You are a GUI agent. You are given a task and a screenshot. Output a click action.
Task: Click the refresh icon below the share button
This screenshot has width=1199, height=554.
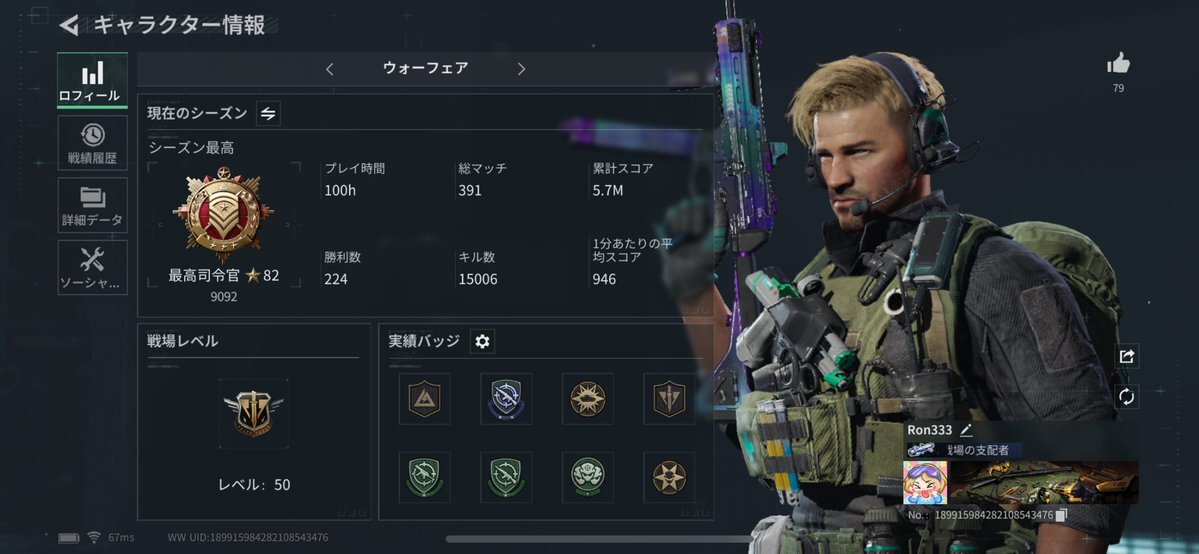tap(1126, 396)
